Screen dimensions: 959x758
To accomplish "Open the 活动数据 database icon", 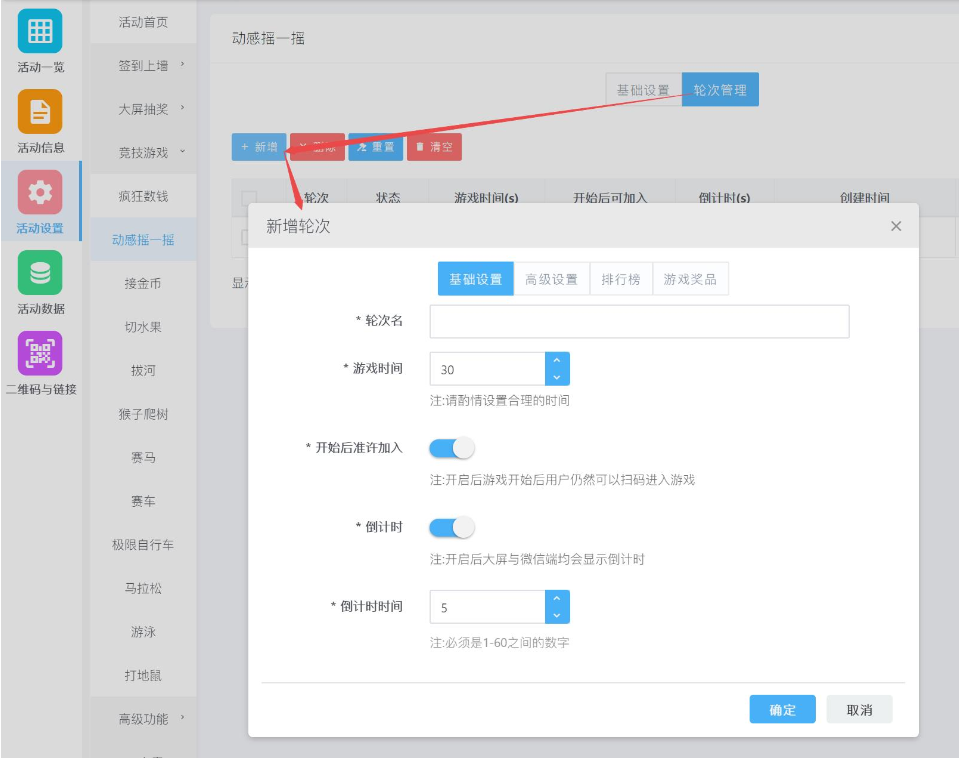I will [x=40, y=273].
